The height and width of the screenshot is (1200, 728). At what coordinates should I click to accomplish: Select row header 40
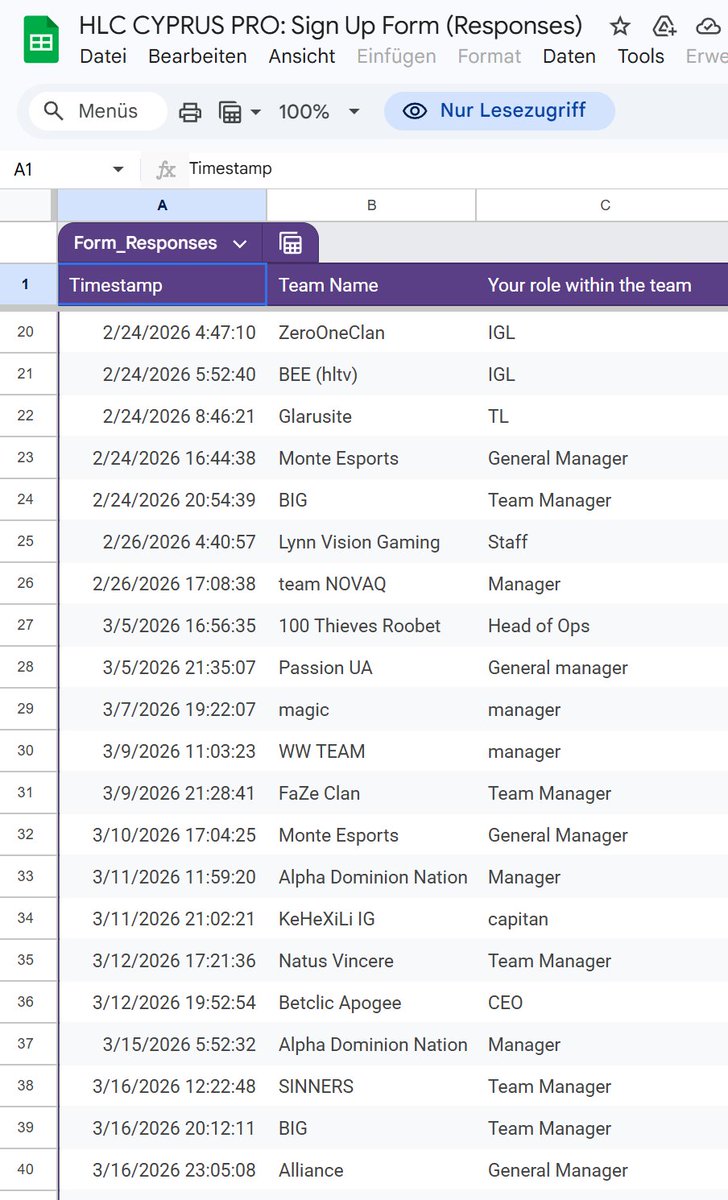[x=28, y=1170]
